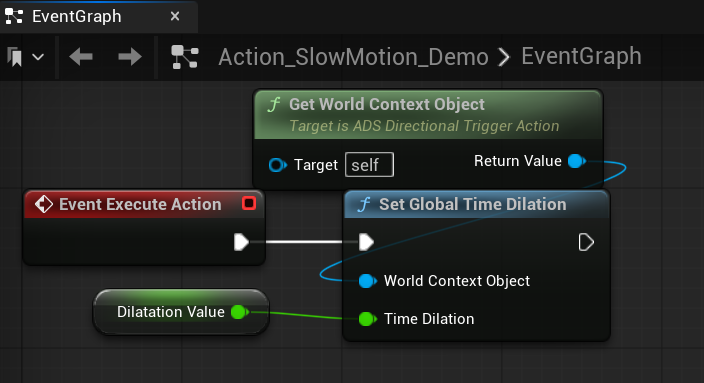Close the EventGraph tab

coord(175,17)
